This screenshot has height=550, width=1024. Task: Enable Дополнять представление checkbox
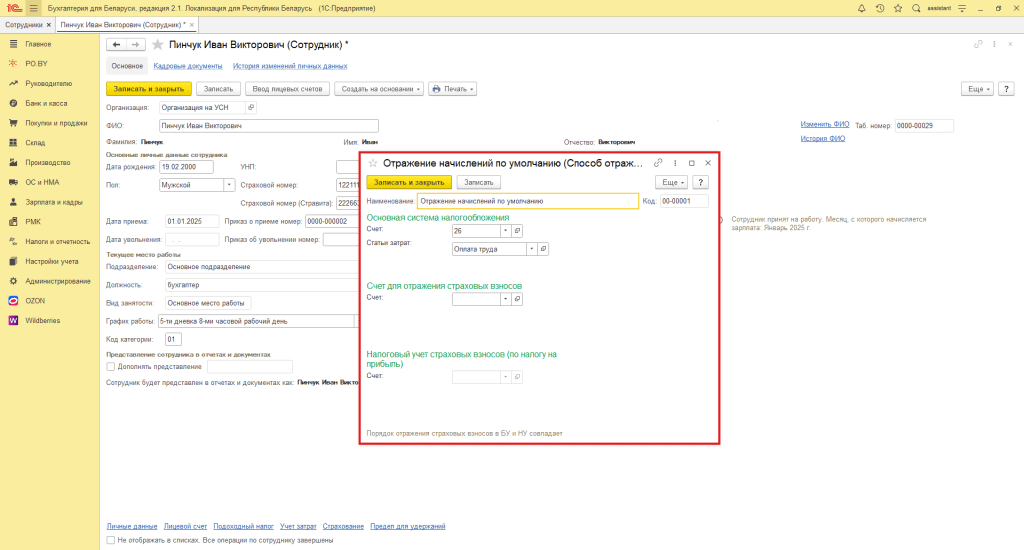111,366
